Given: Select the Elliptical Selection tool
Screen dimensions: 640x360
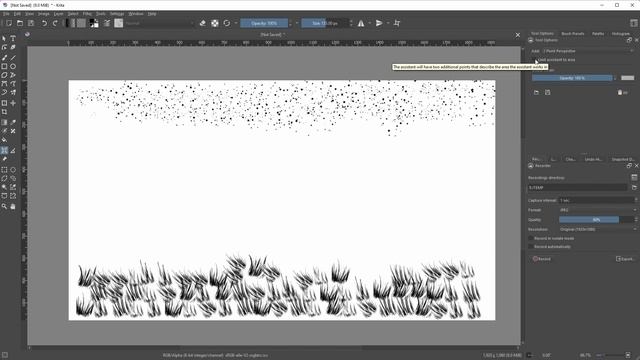Looking at the screenshot, I should point(13,169).
